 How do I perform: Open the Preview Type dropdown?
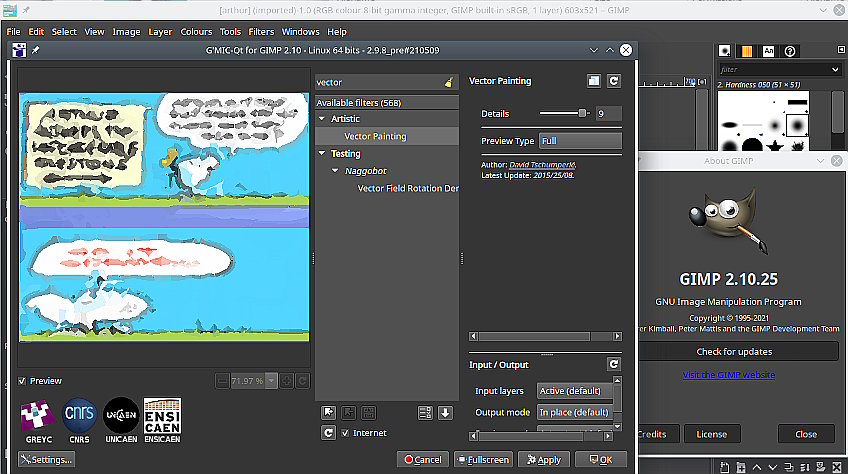pyautogui.click(x=580, y=141)
